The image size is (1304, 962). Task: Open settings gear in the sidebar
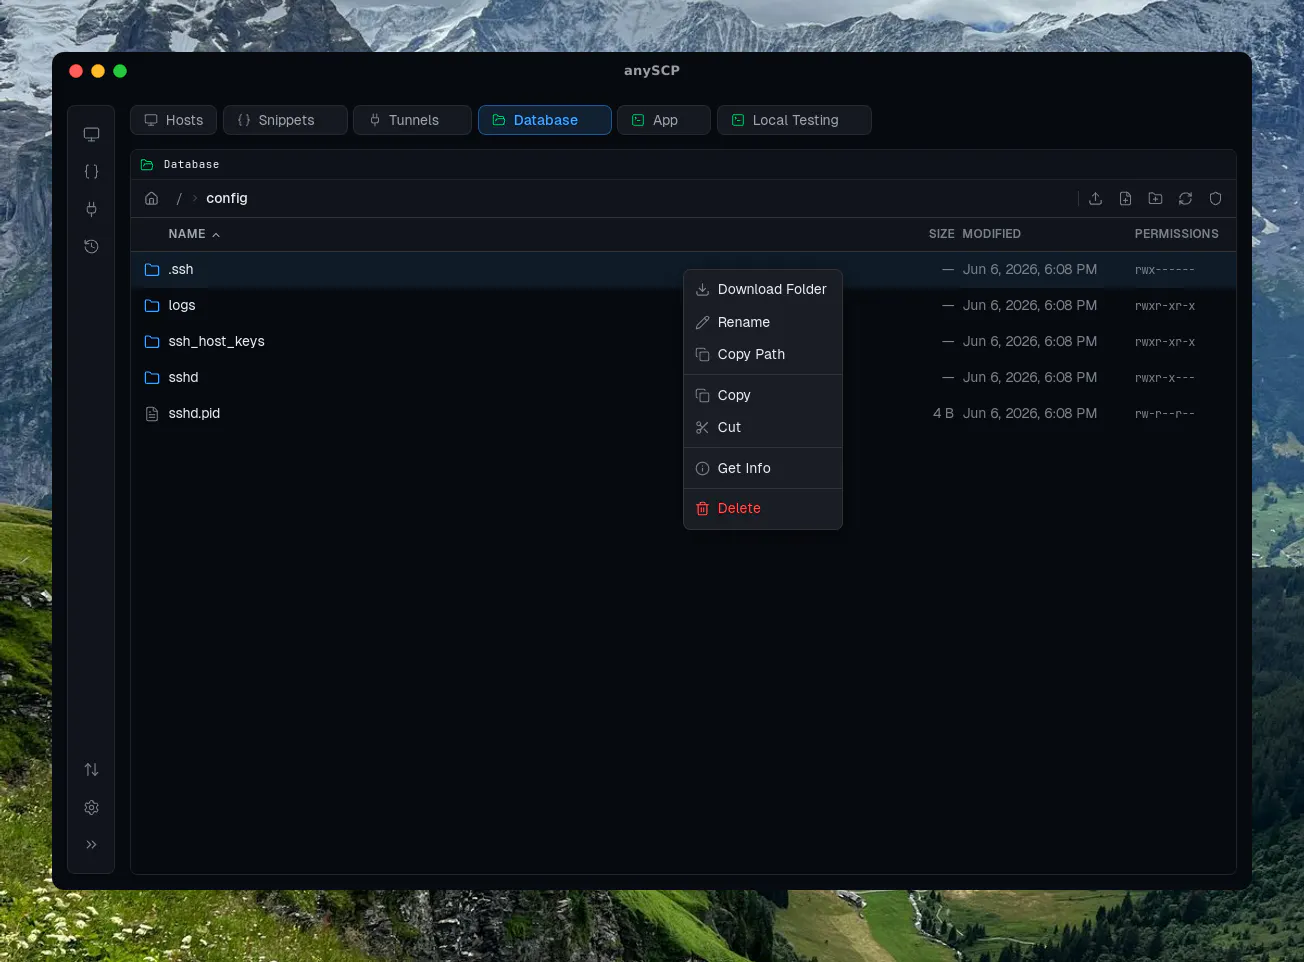pyautogui.click(x=91, y=807)
